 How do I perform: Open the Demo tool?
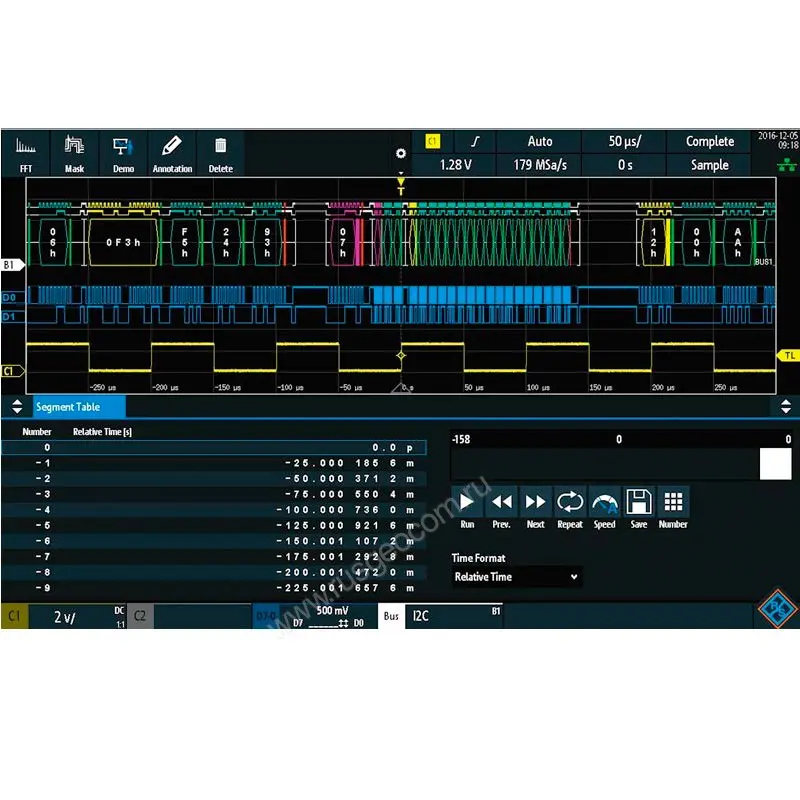point(123,153)
